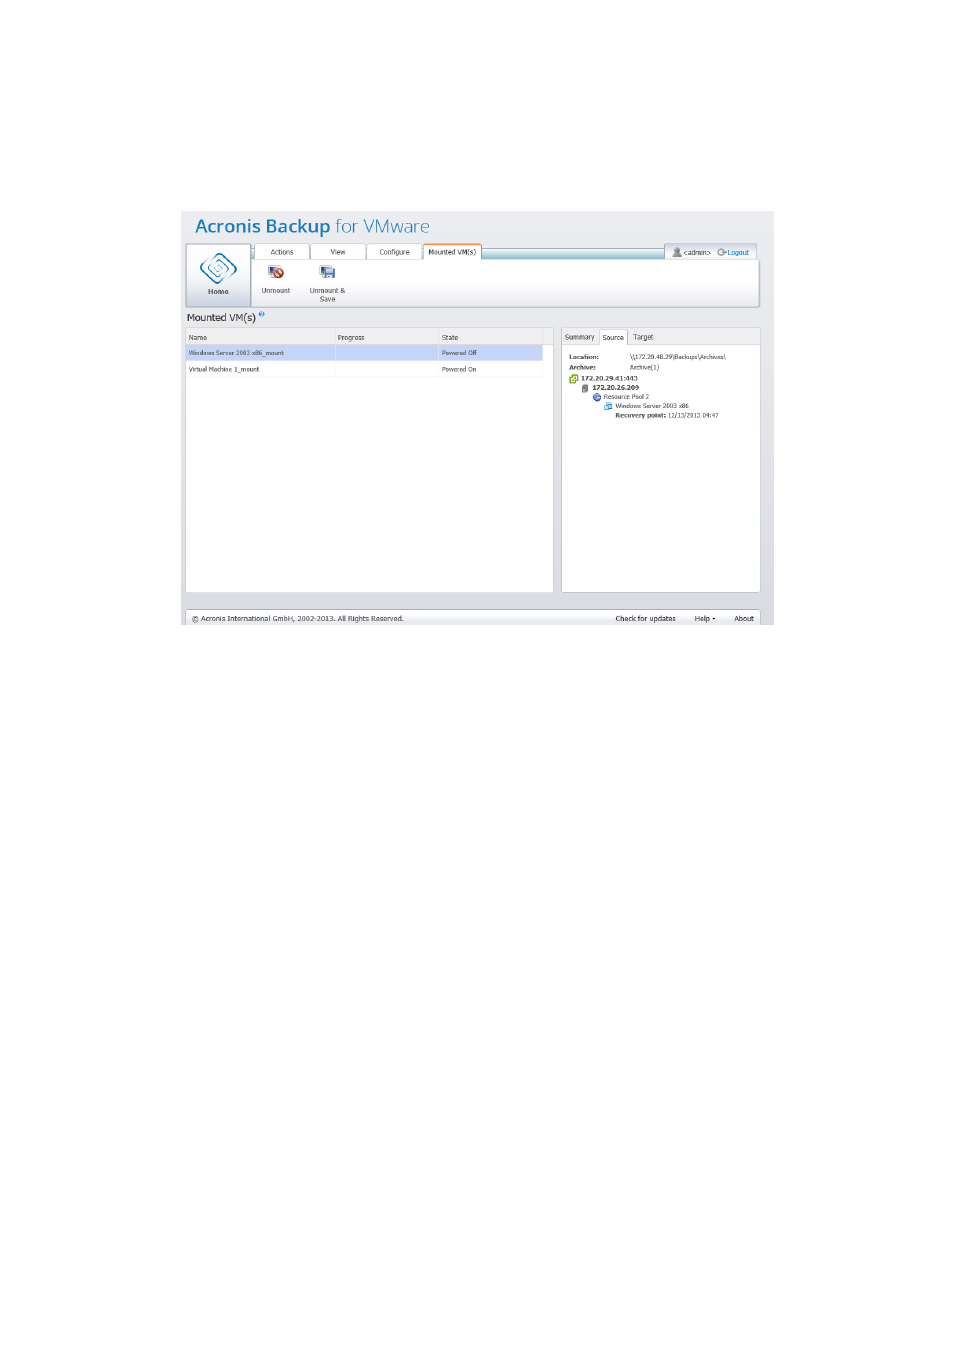Open the Help dropdown in footer
Screen dimensions: 955x1350
[x=705, y=619]
